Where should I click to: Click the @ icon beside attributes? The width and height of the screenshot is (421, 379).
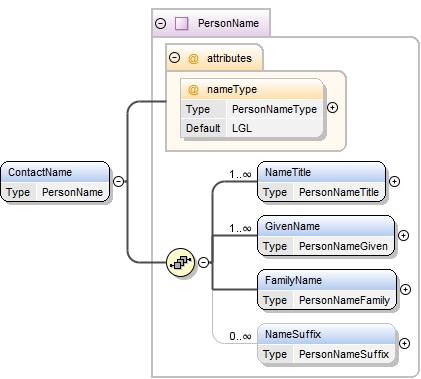point(193,59)
